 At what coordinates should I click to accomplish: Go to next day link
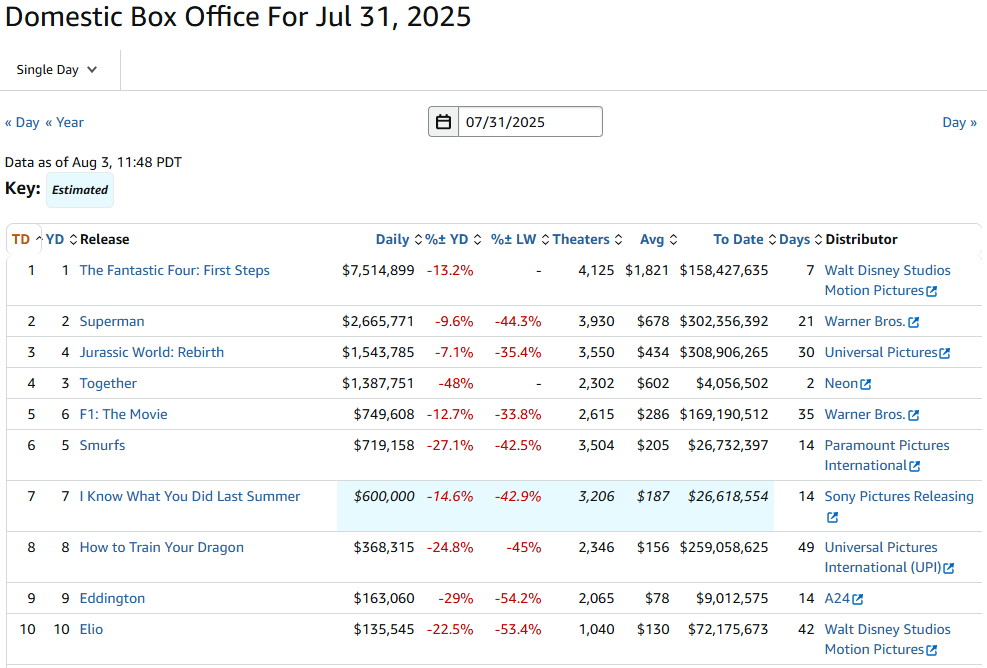[959, 122]
